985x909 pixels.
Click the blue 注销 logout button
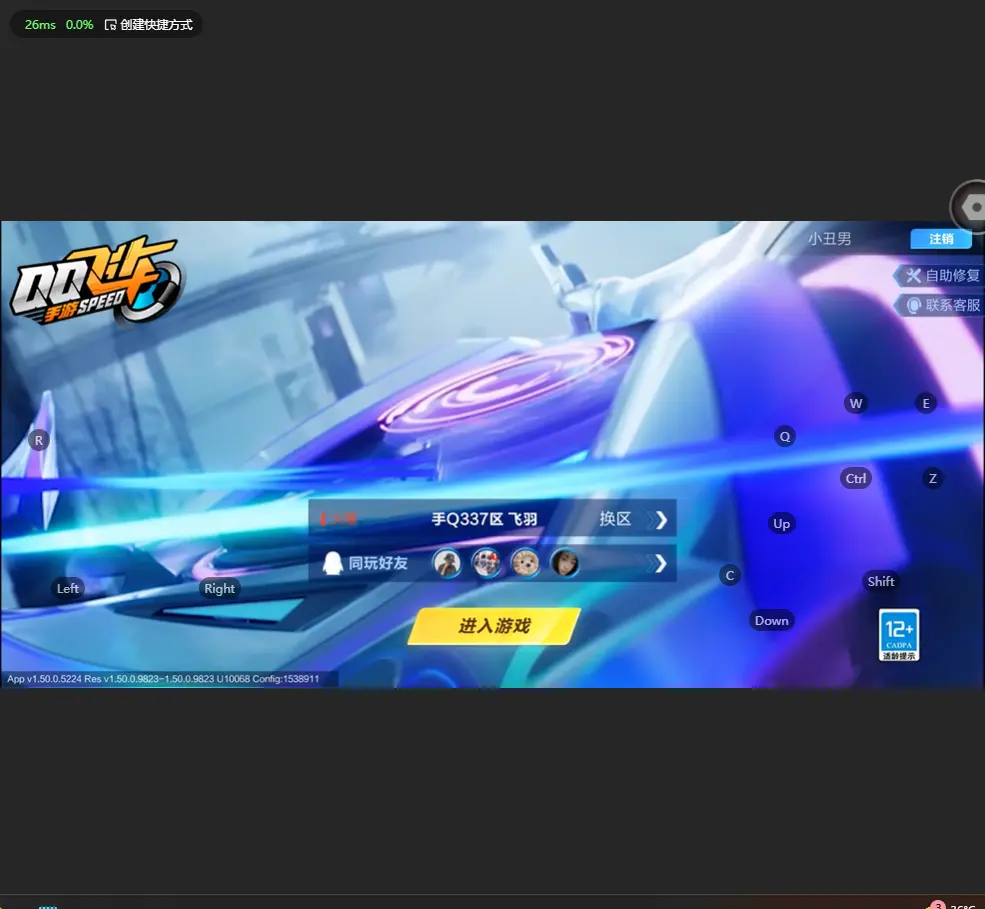[x=941, y=239]
